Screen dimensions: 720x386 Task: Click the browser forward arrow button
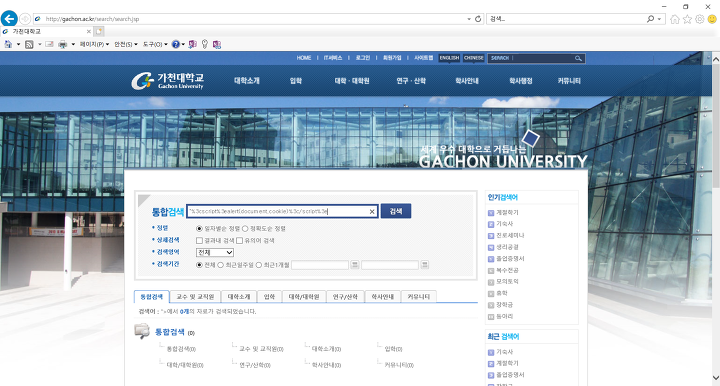point(25,19)
